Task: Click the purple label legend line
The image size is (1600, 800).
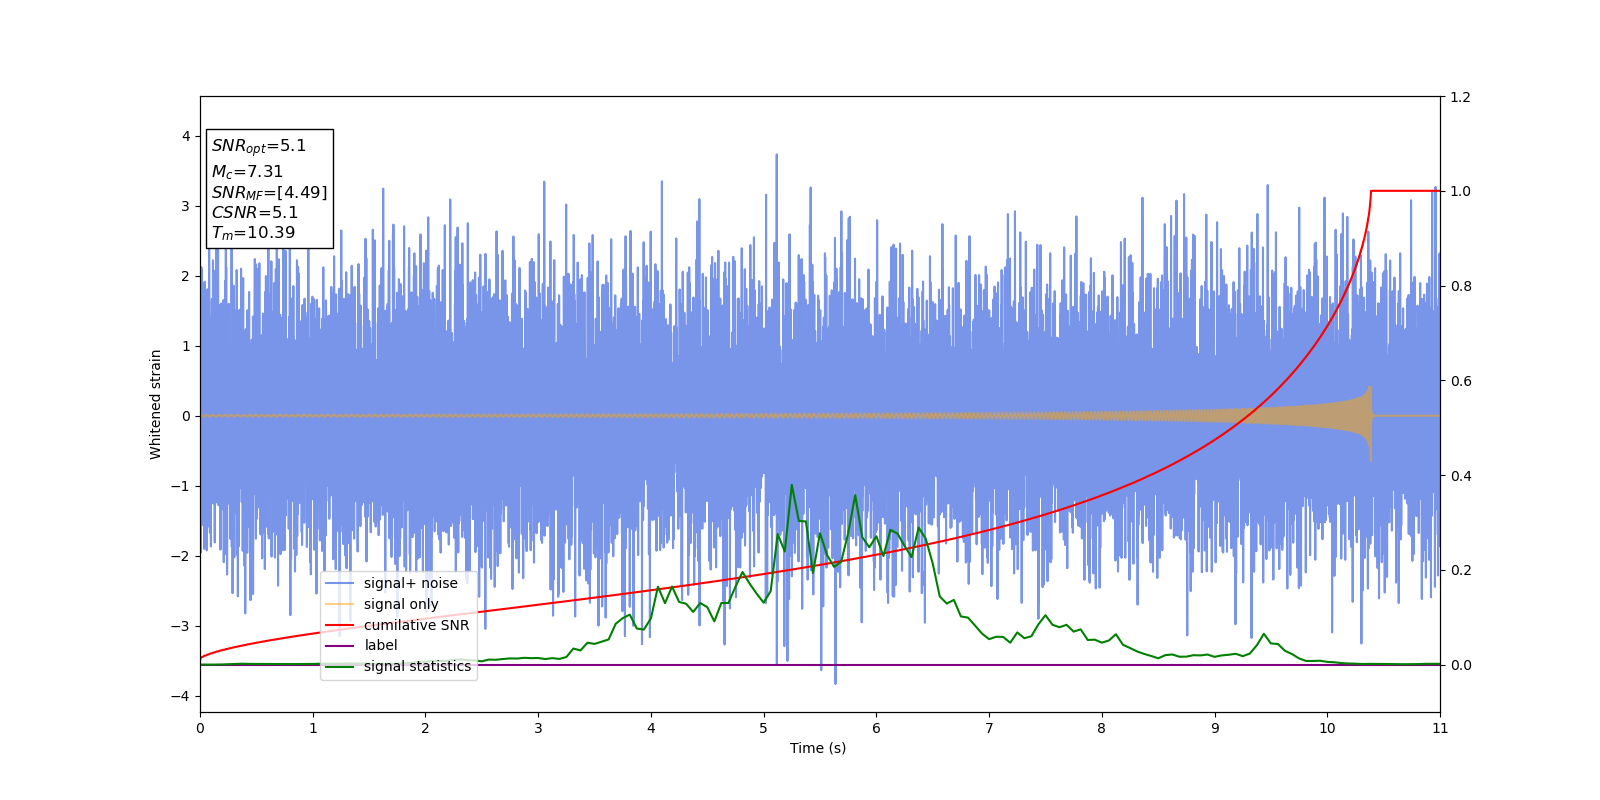Action: click(x=340, y=645)
